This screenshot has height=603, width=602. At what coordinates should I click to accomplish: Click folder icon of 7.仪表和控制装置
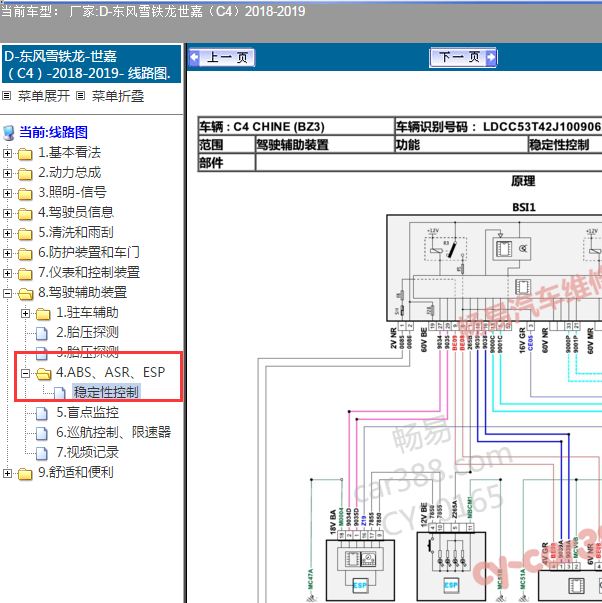click(25, 274)
